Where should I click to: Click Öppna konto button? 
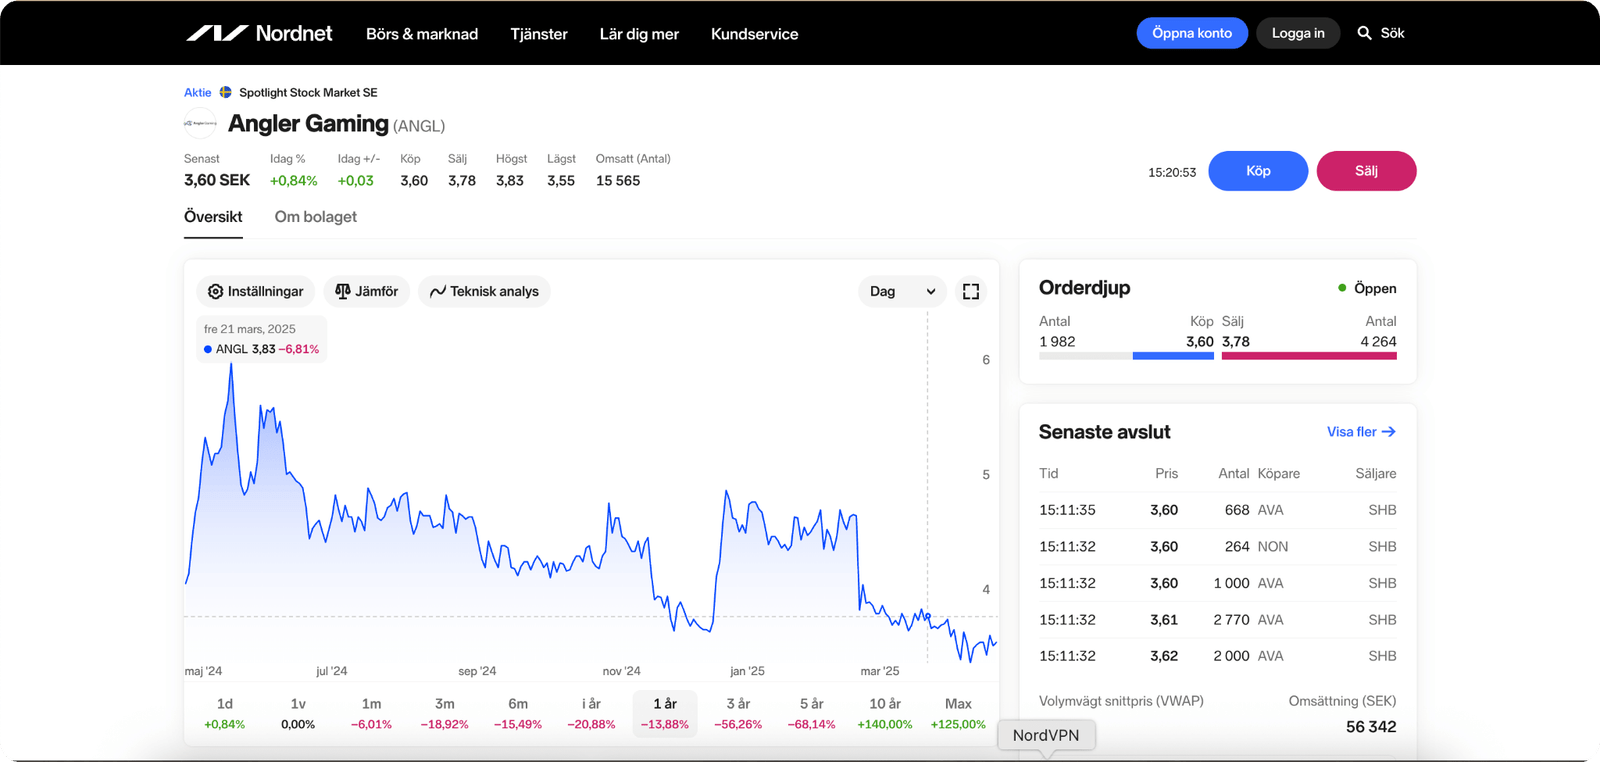(1192, 33)
